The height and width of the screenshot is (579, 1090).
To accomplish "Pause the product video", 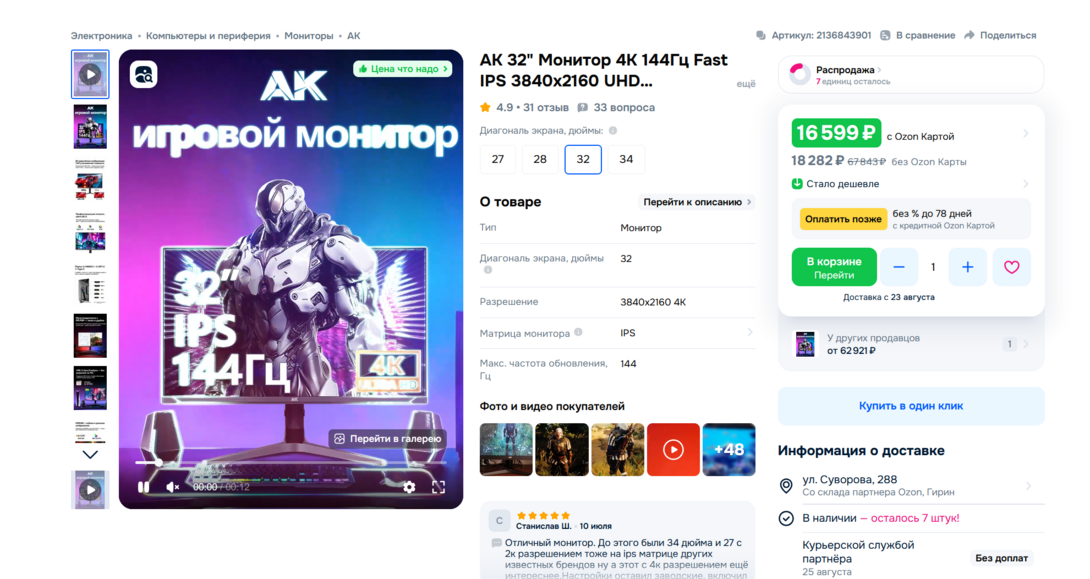I will tap(143, 487).
